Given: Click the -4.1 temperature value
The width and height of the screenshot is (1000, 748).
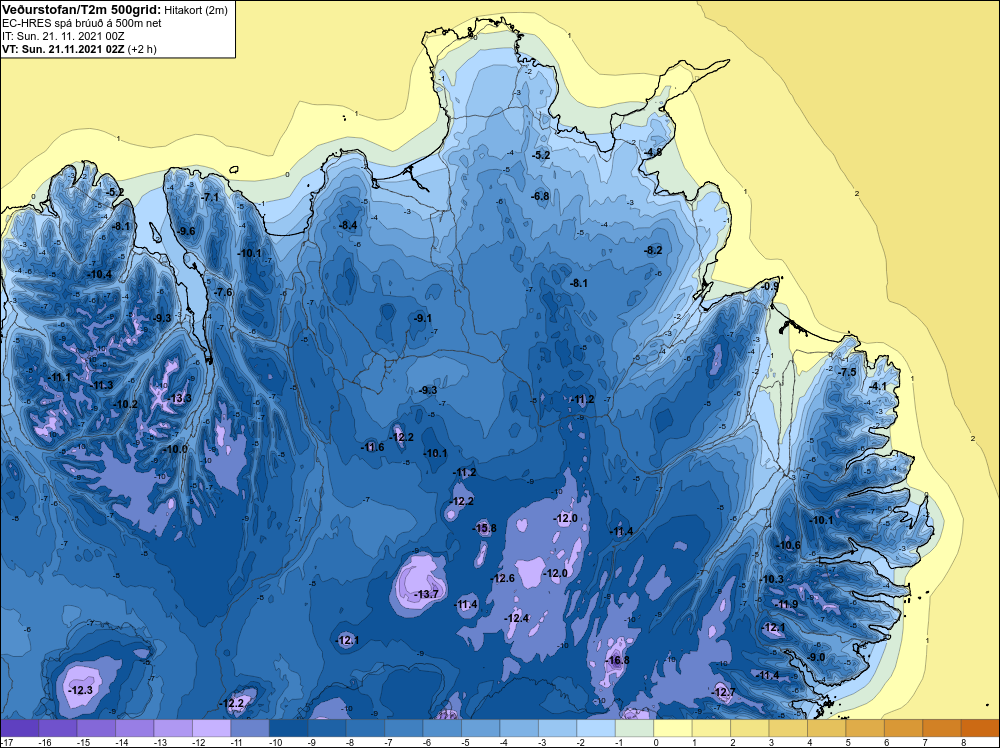Looking at the screenshot, I should pyautogui.click(x=878, y=386).
